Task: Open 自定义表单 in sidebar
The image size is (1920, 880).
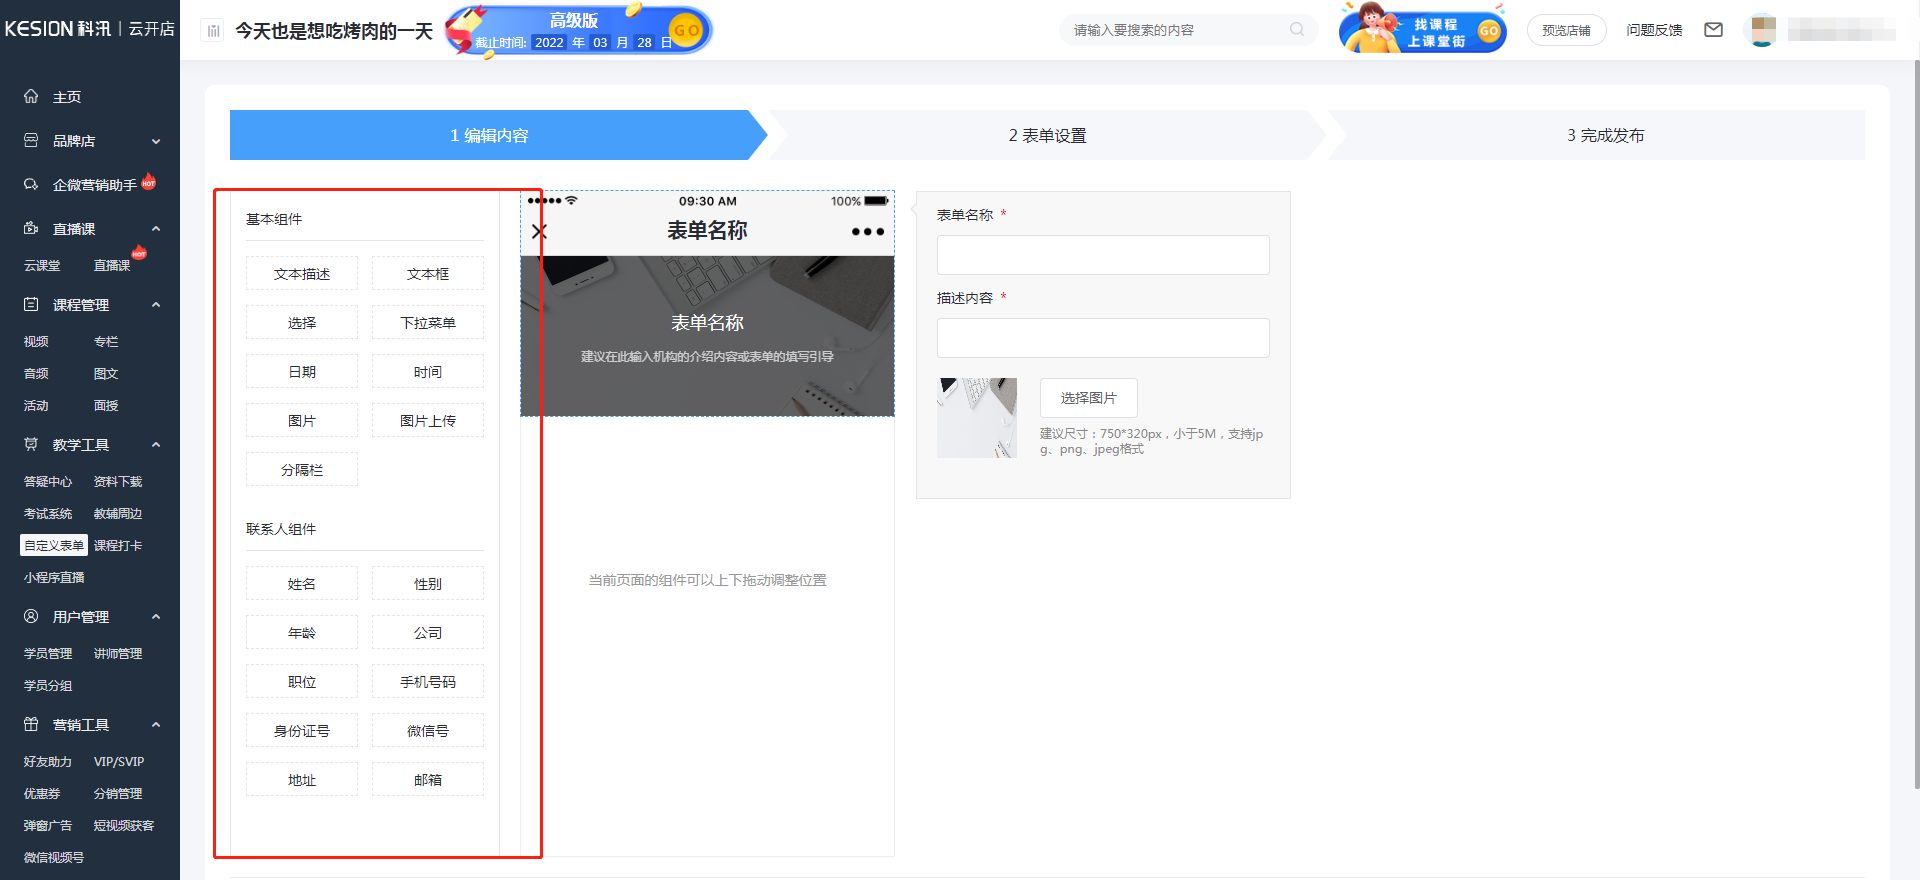Action: click(54, 546)
